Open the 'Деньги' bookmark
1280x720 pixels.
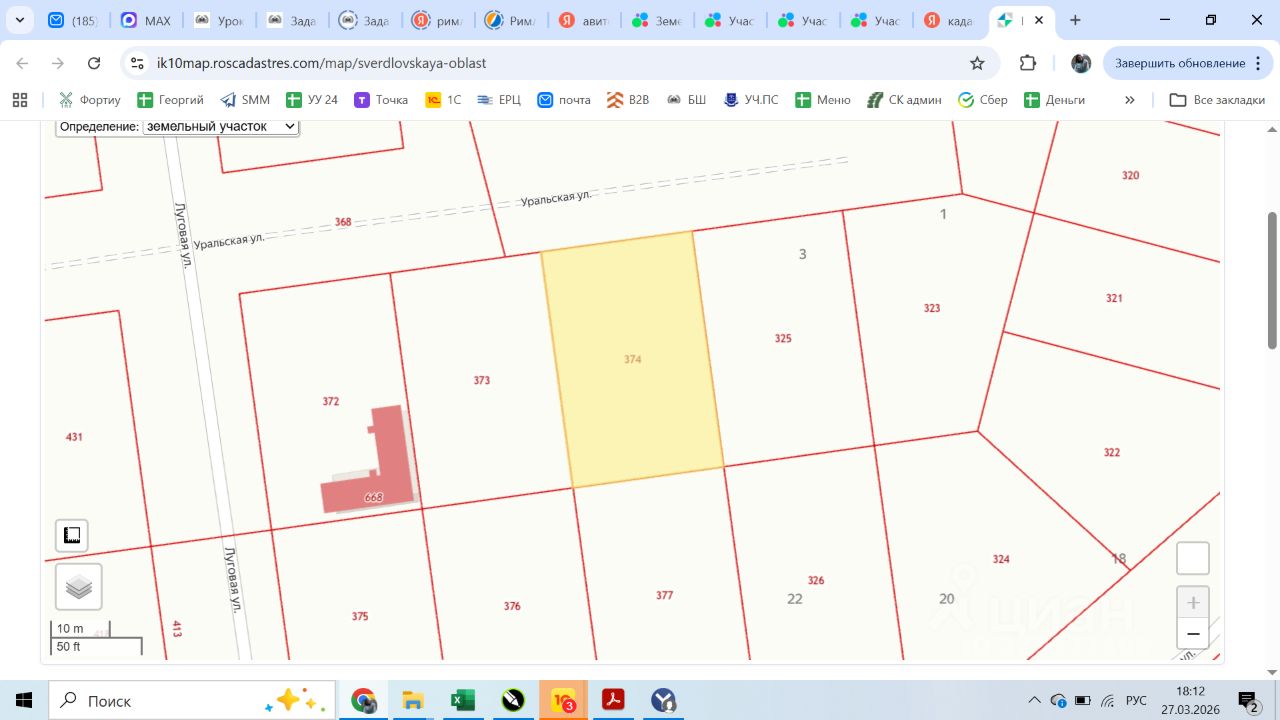coord(1055,100)
